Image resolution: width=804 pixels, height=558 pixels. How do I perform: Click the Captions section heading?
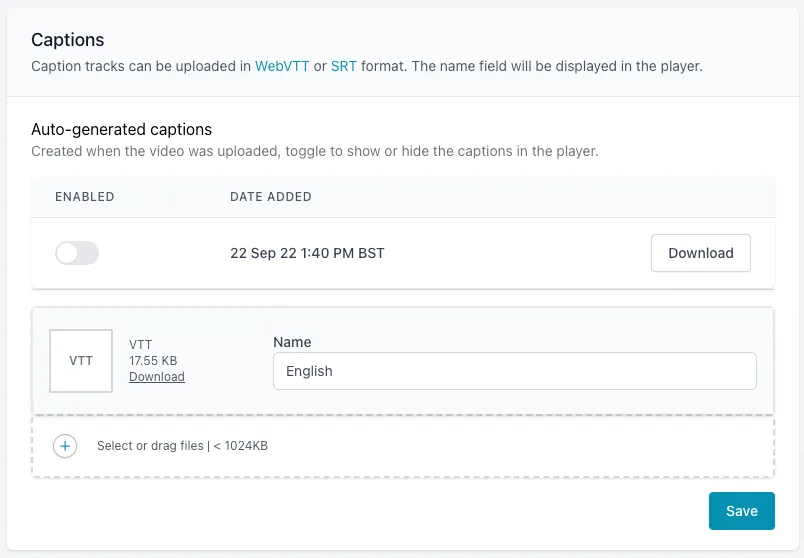click(68, 40)
